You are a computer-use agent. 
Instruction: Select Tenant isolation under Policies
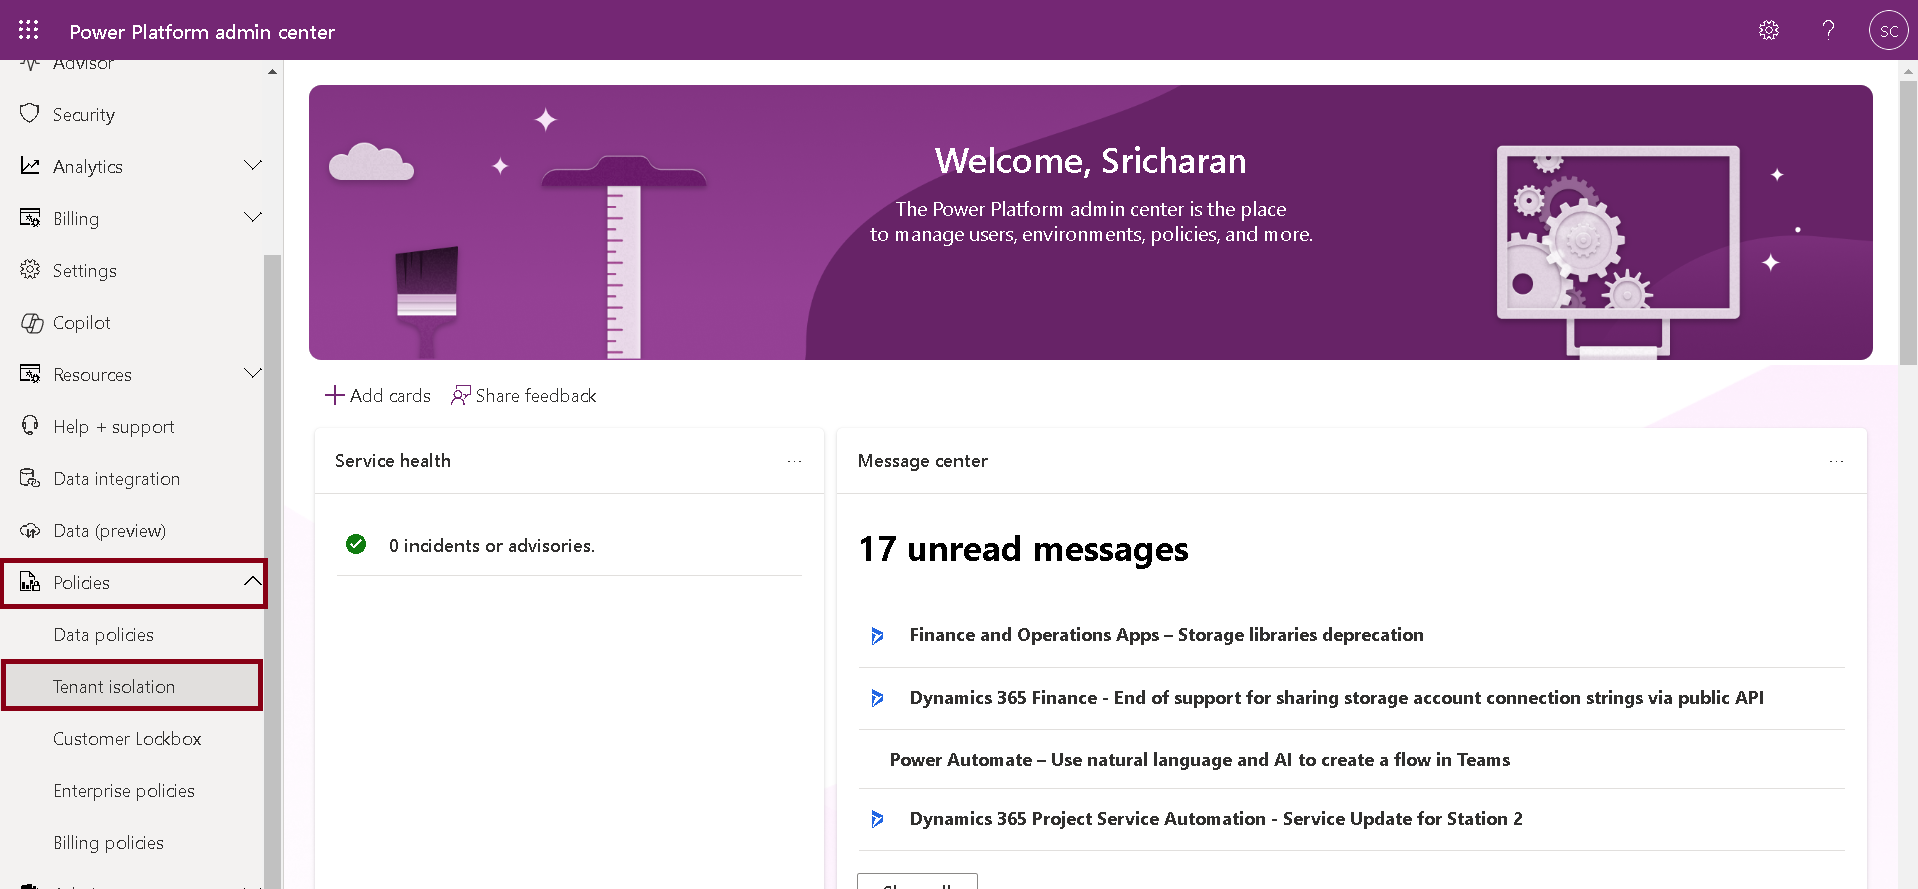pyautogui.click(x=114, y=687)
